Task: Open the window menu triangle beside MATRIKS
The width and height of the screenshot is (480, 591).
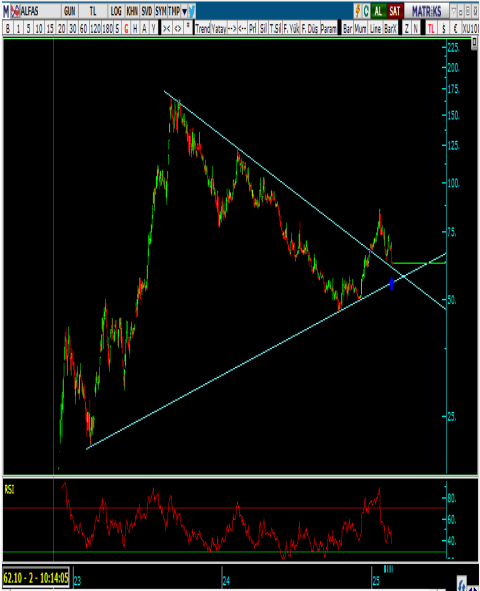Action: tap(454, 11)
